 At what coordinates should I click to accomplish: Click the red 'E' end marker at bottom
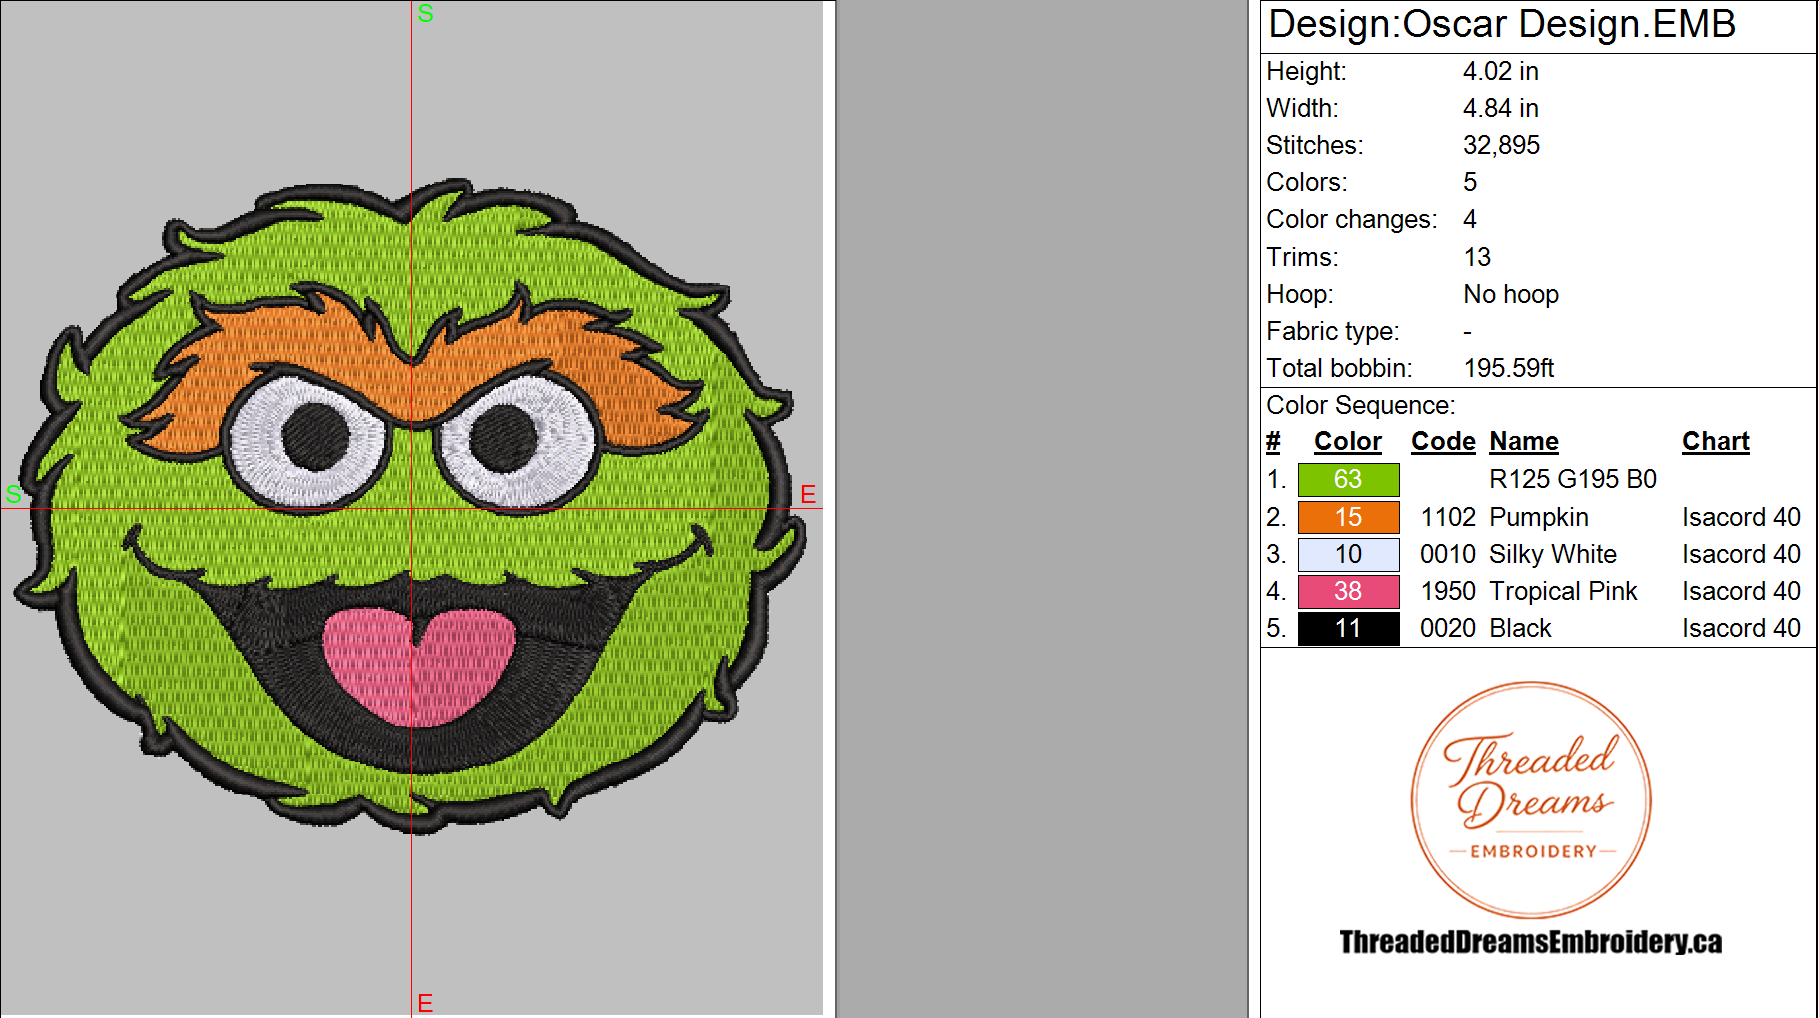point(425,1003)
